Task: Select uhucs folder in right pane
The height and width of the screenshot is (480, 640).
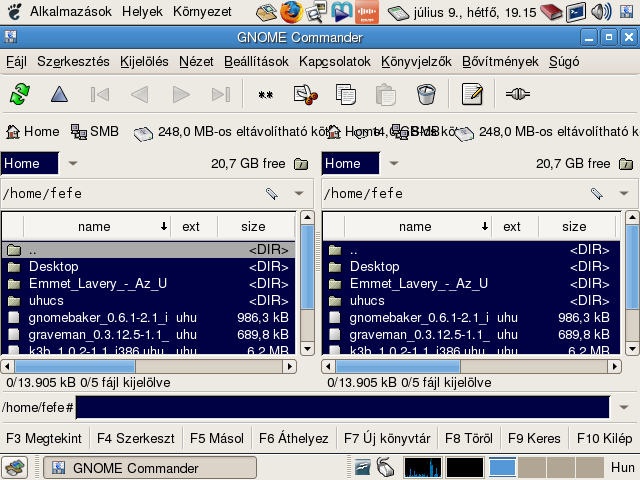Action: click(x=471, y=301)
